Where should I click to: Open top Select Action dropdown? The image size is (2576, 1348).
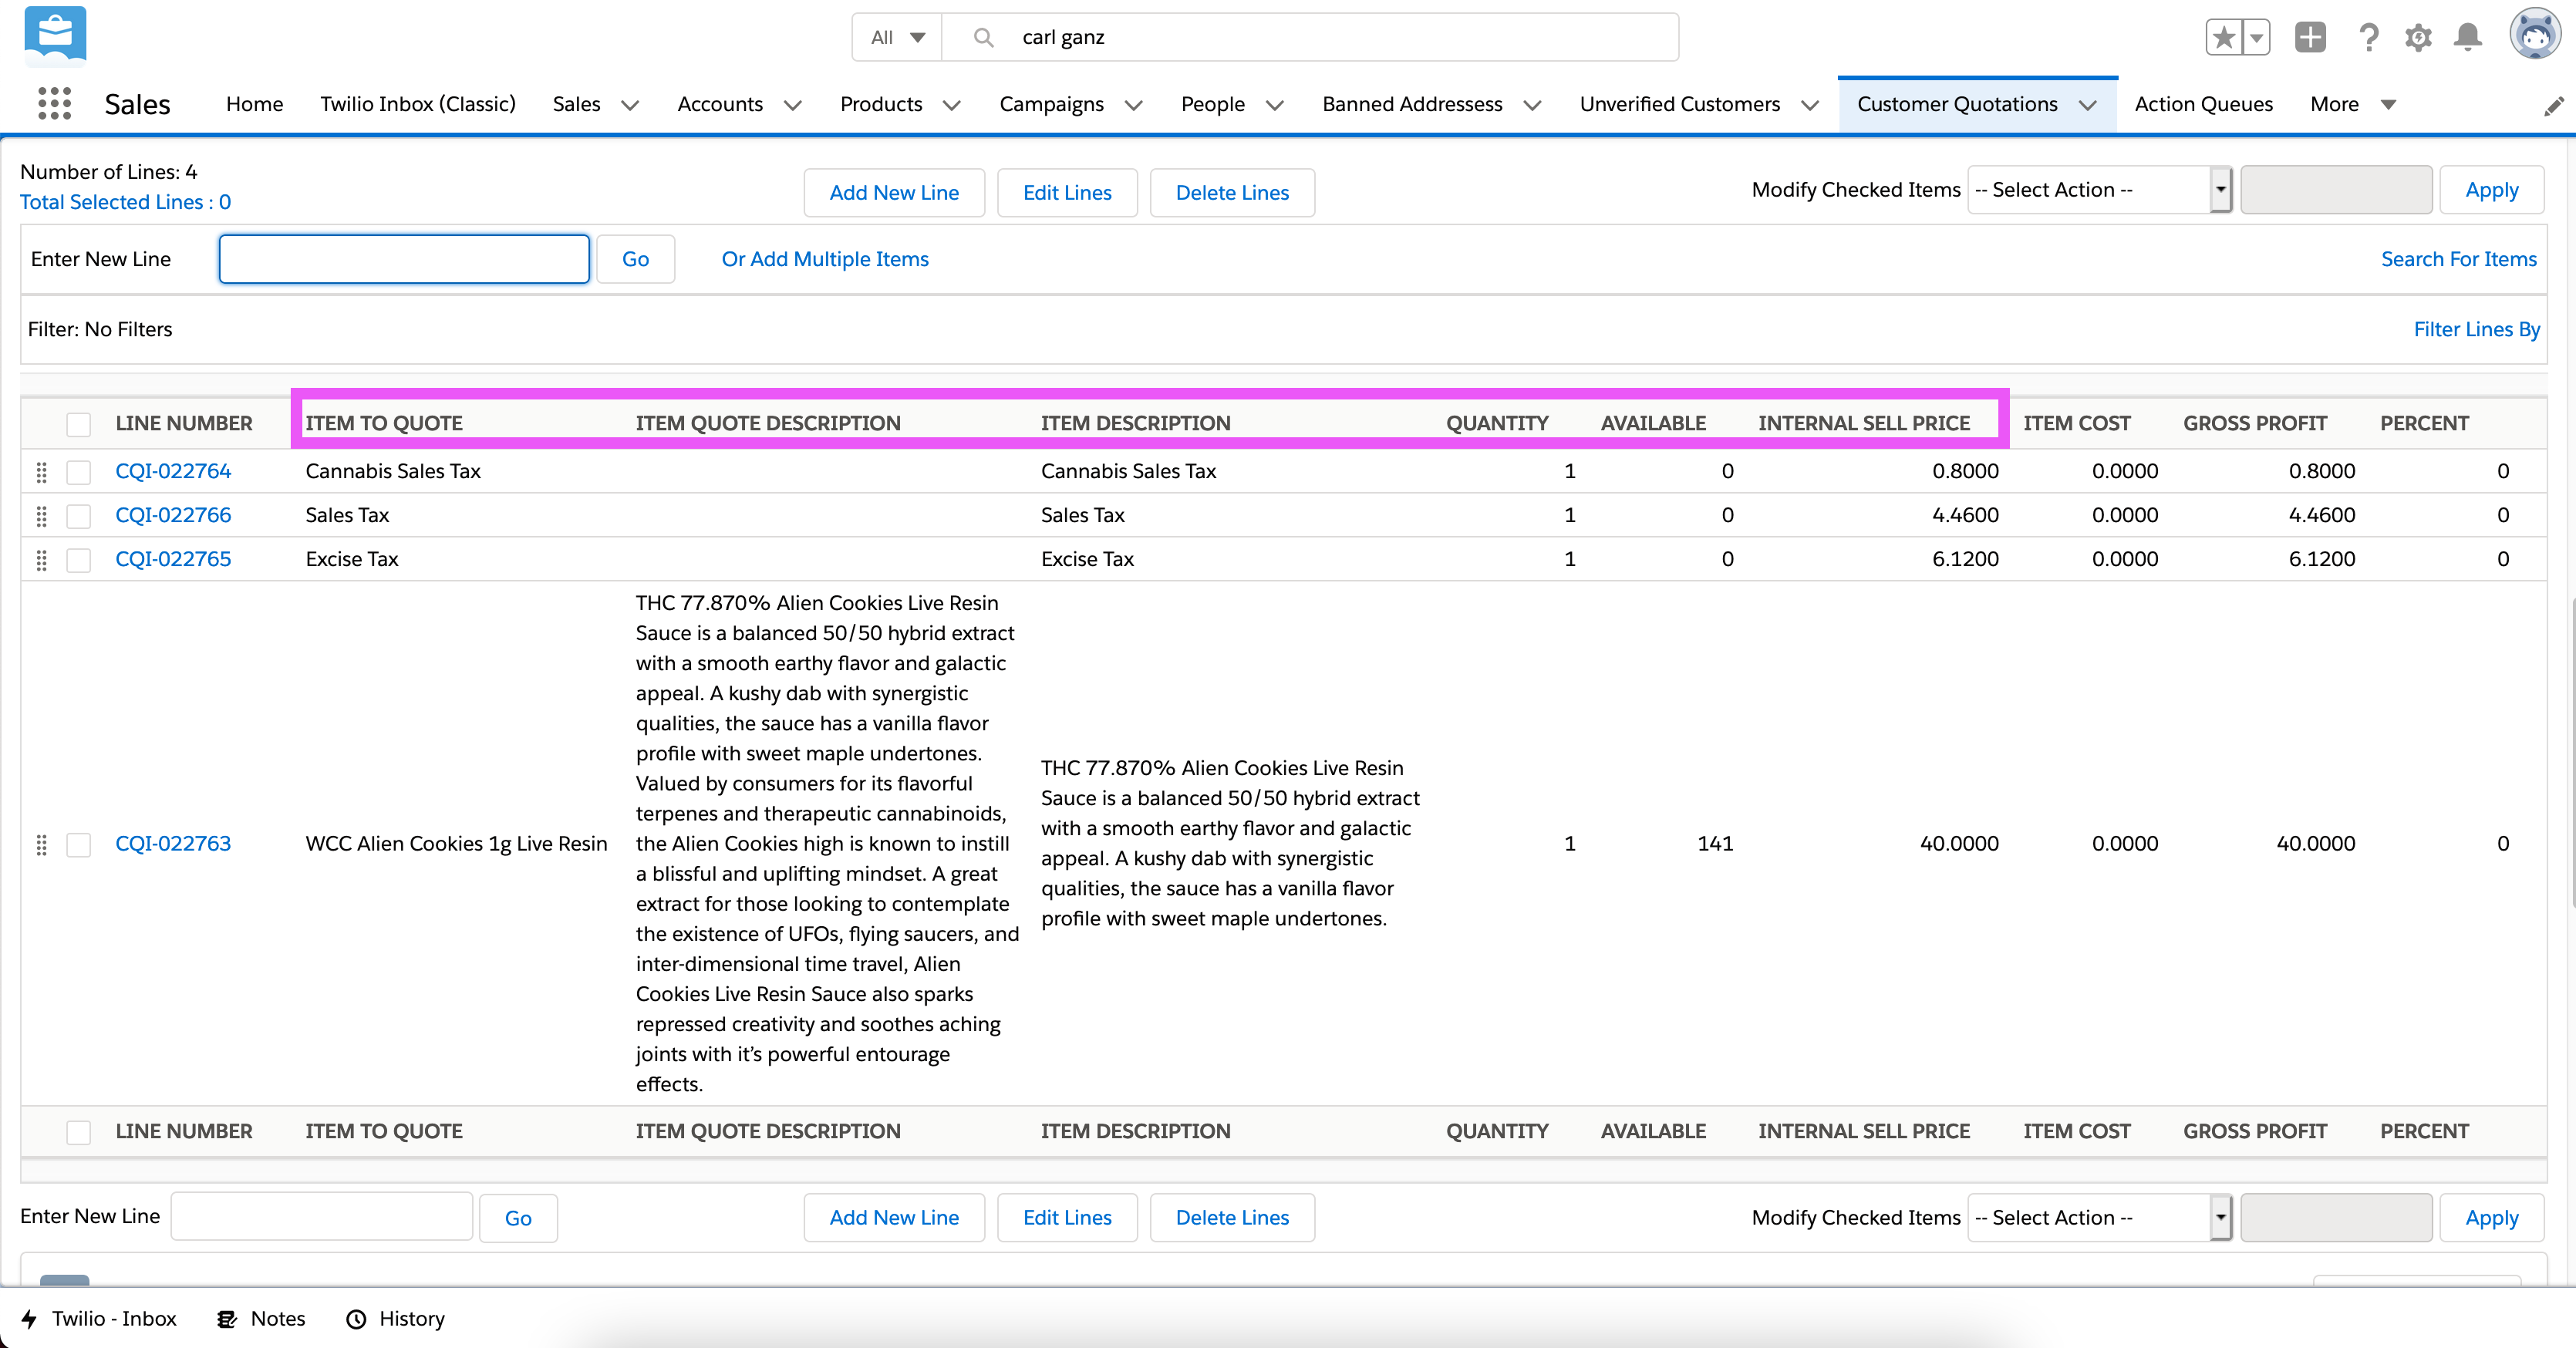2099,190
